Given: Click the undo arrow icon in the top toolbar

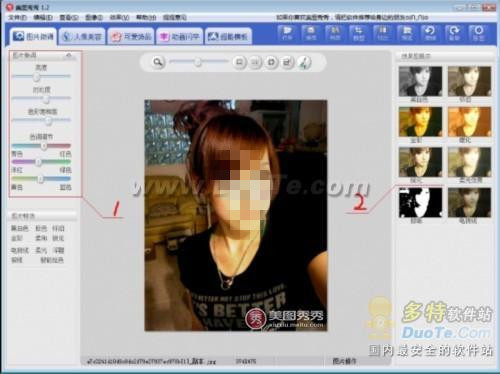Looking at the screenshot, I should (430, 34).
